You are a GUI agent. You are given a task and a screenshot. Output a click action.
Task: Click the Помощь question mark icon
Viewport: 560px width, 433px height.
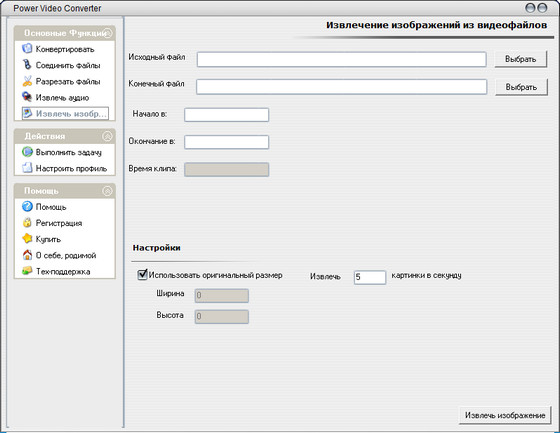[x=27, y=206]
